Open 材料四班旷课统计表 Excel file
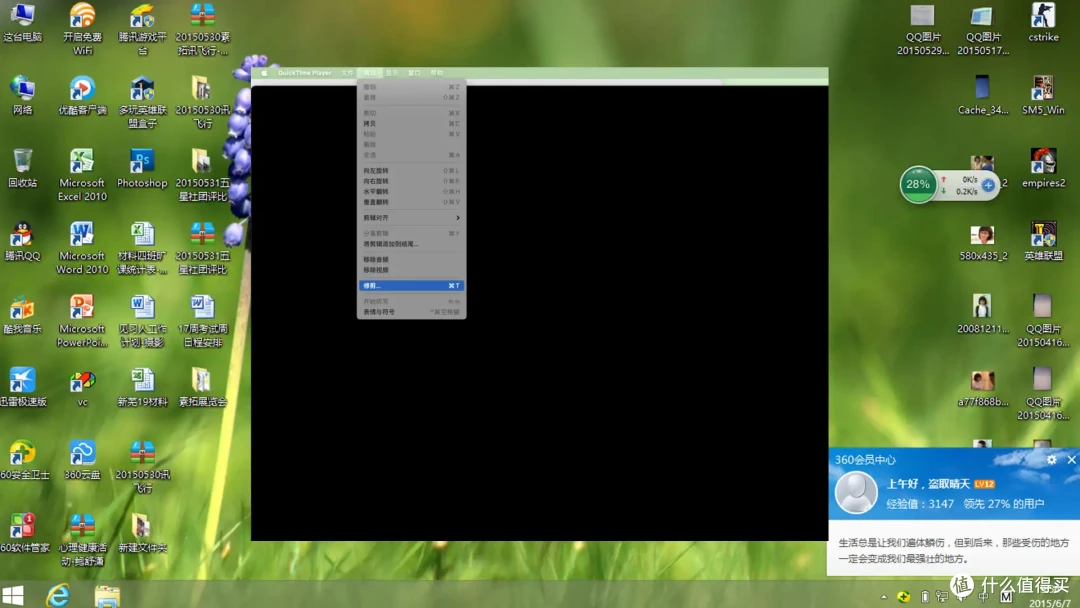This screenshot has height=608, width=1080. click(x=142, y=248)
